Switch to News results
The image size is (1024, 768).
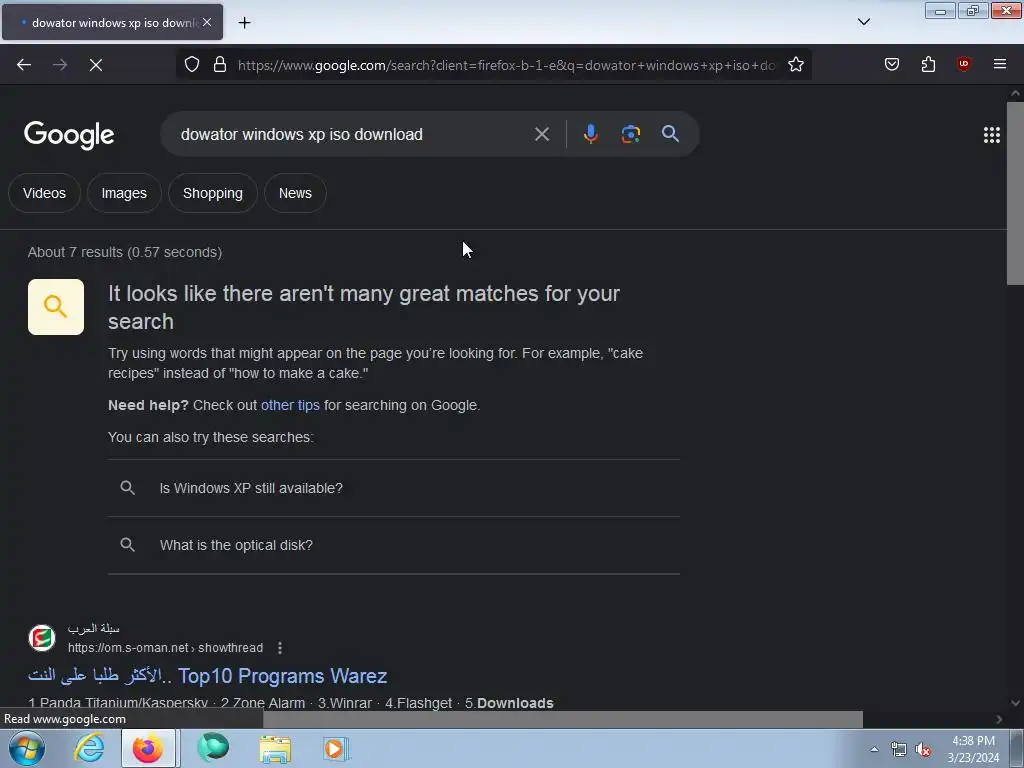(x=295, y=193)
